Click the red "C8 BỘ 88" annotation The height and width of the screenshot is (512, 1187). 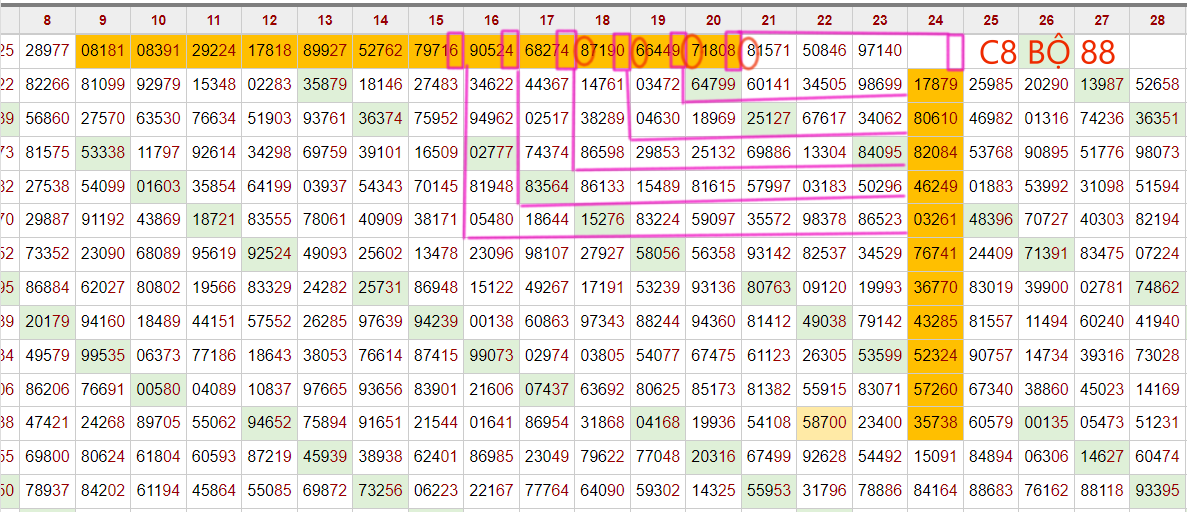pos(1045,52)
